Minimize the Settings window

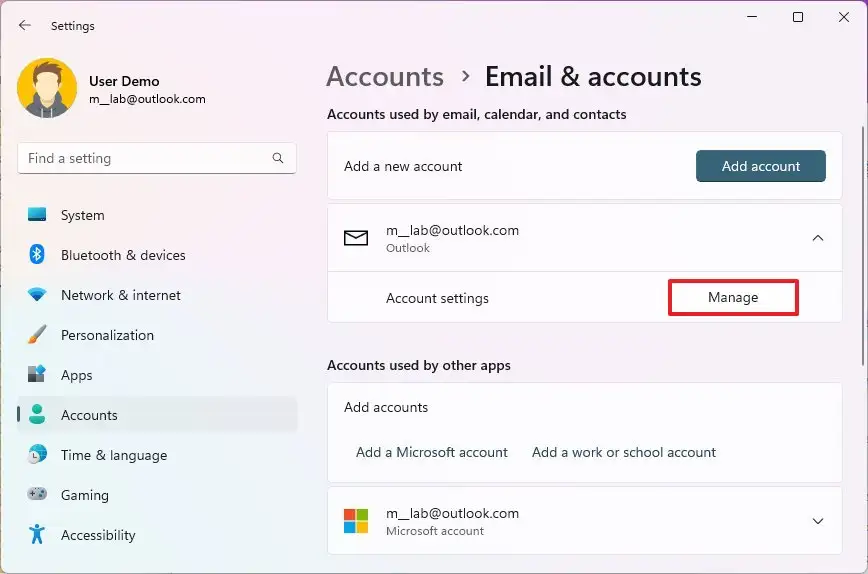coord(752,17)
